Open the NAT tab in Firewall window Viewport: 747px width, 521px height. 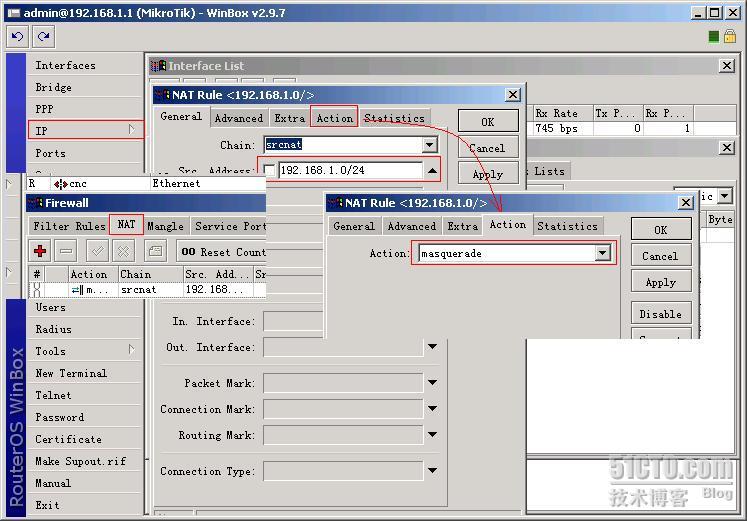126,224
